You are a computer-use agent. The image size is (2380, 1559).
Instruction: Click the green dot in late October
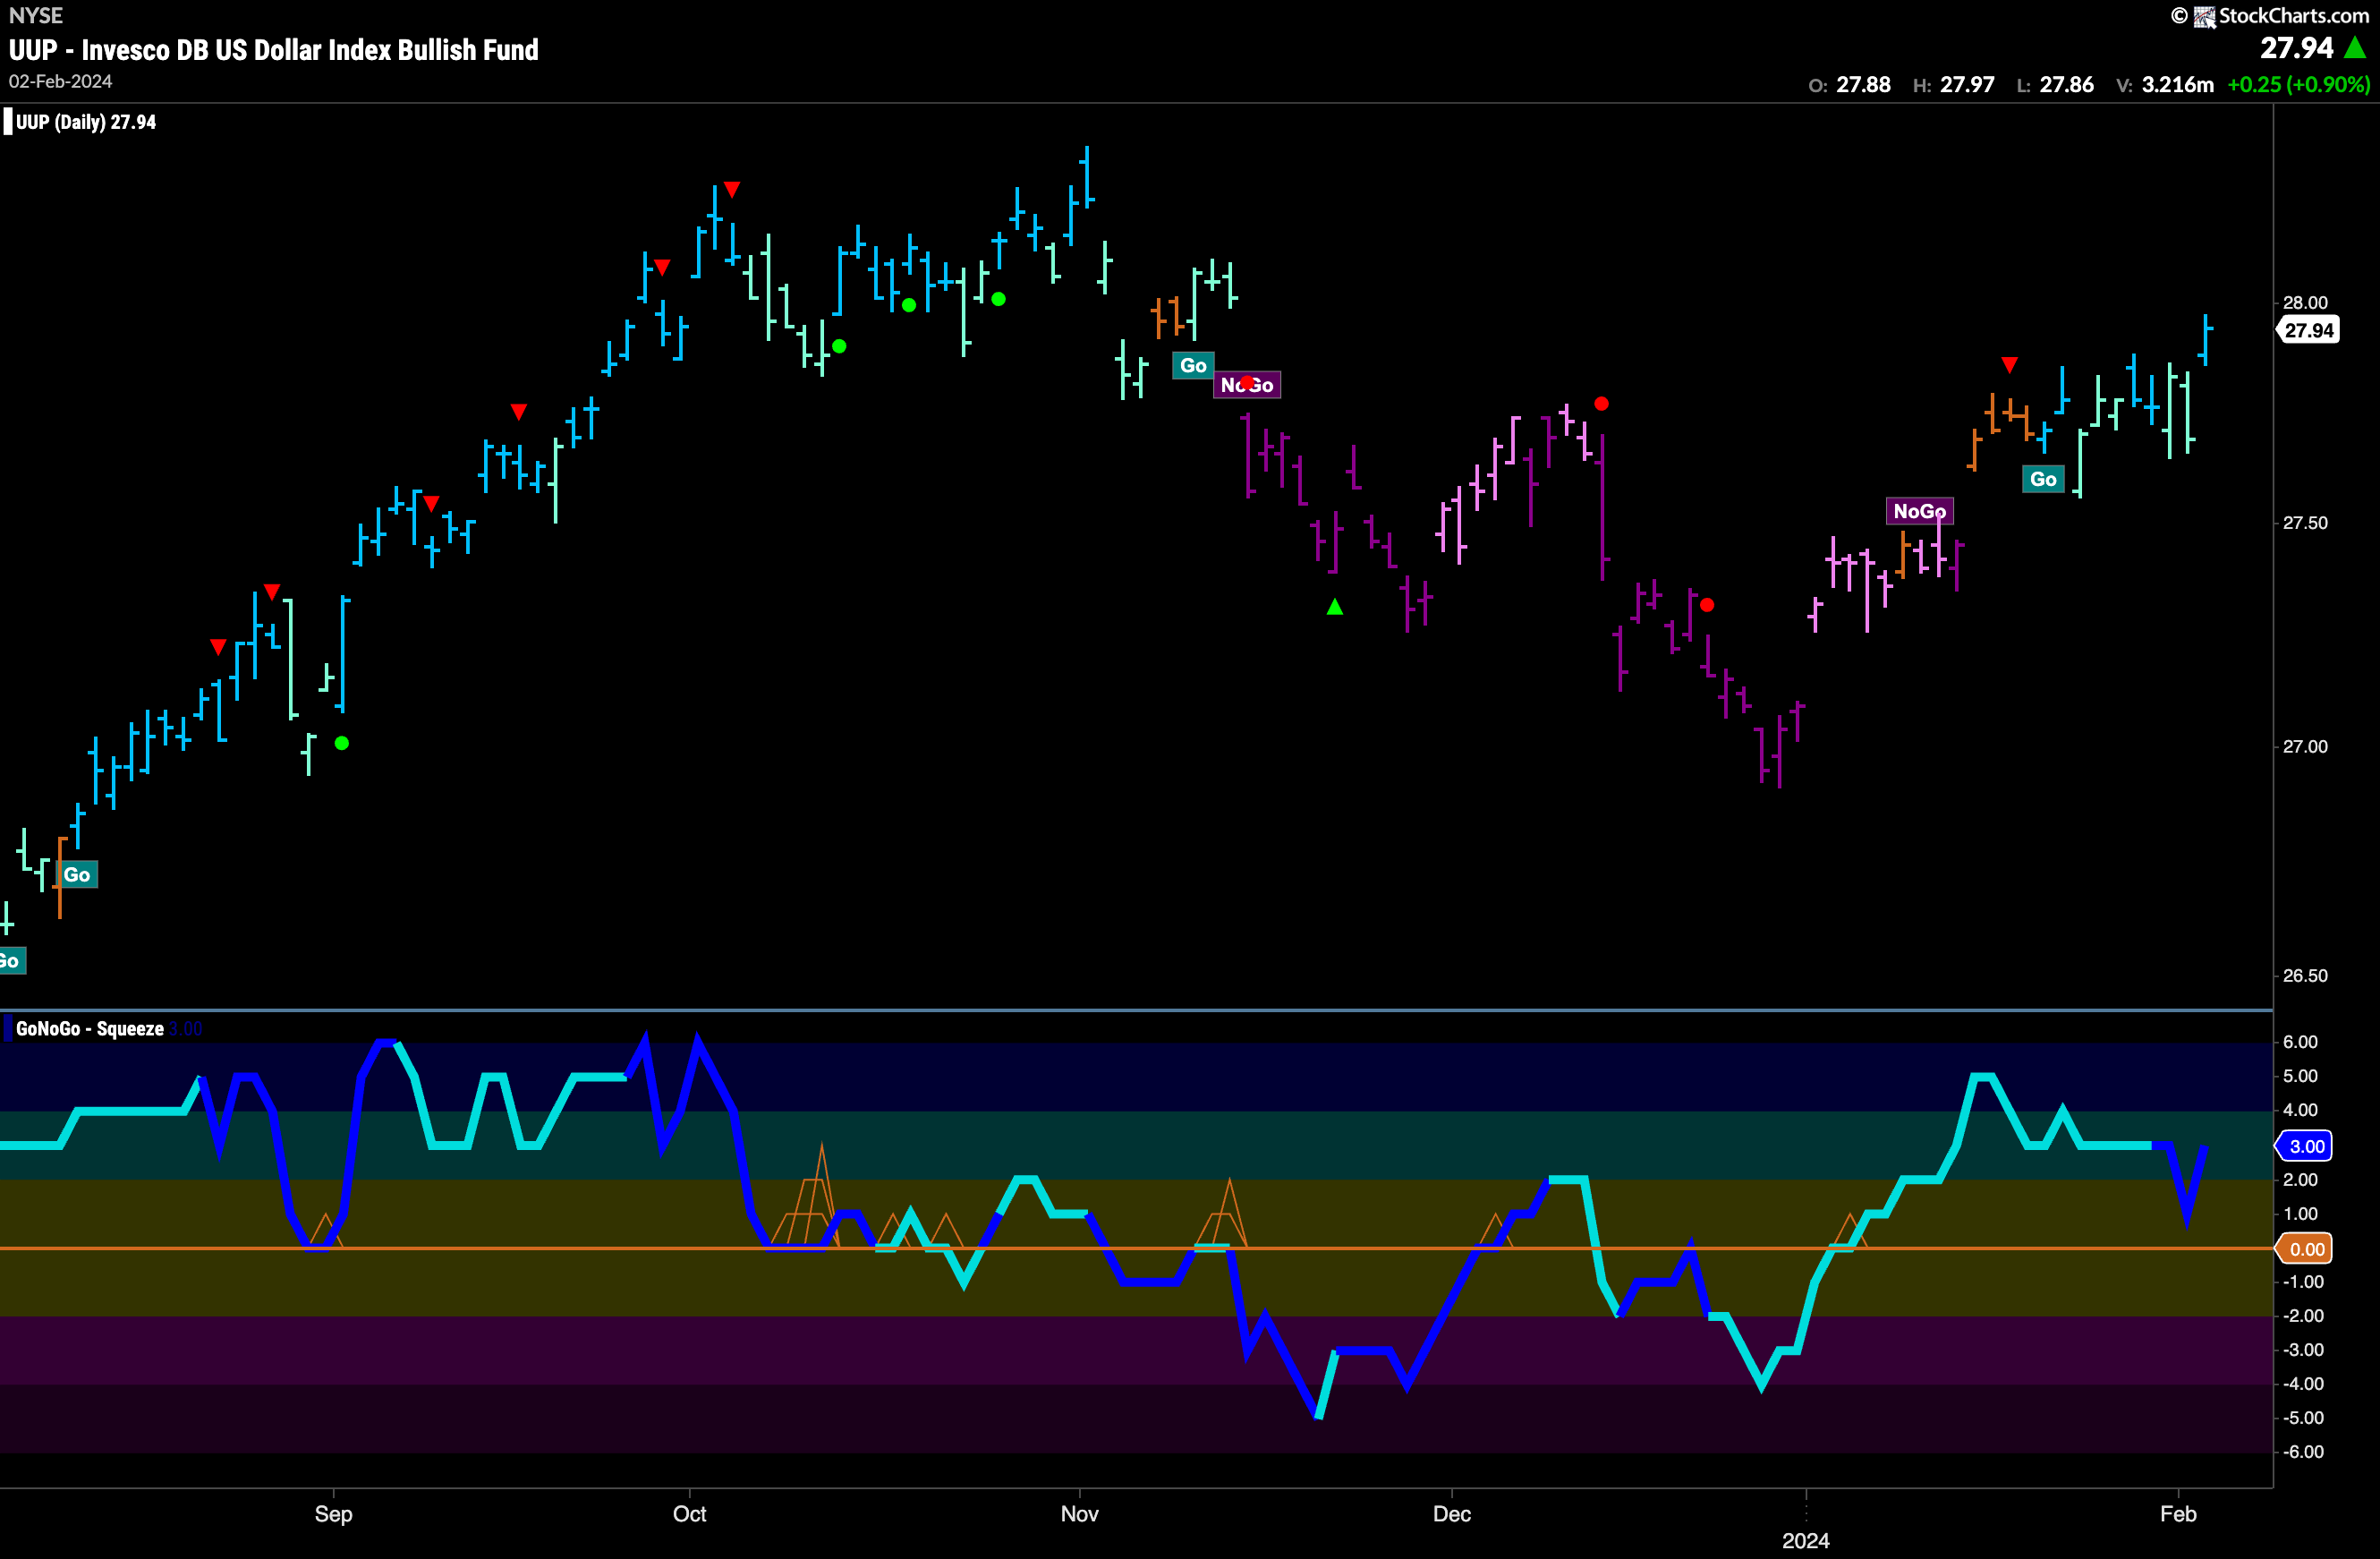[998, 299]
